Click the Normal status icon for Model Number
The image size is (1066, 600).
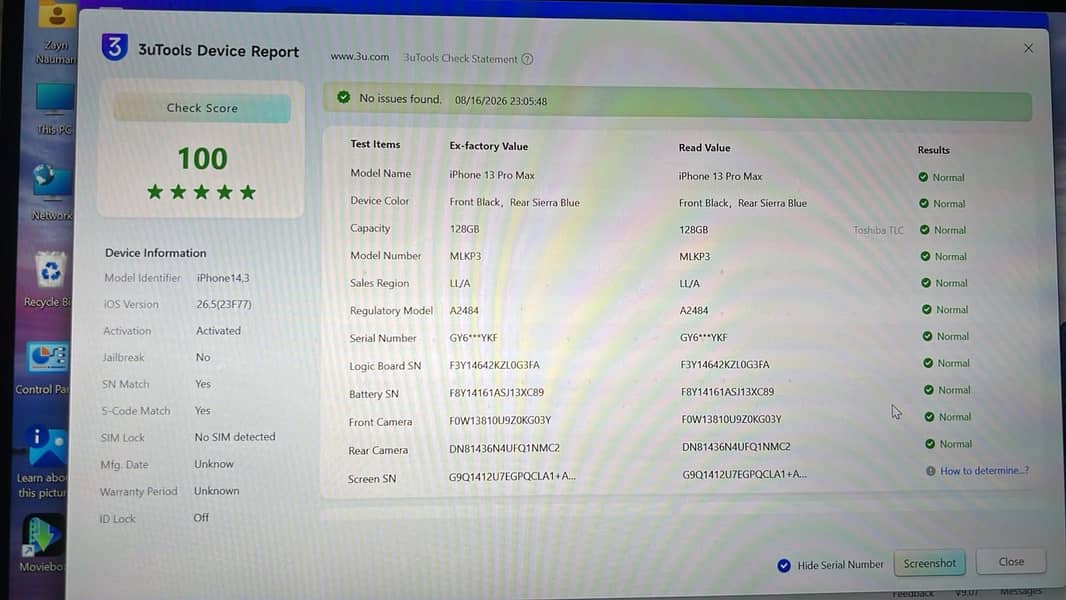925,256
